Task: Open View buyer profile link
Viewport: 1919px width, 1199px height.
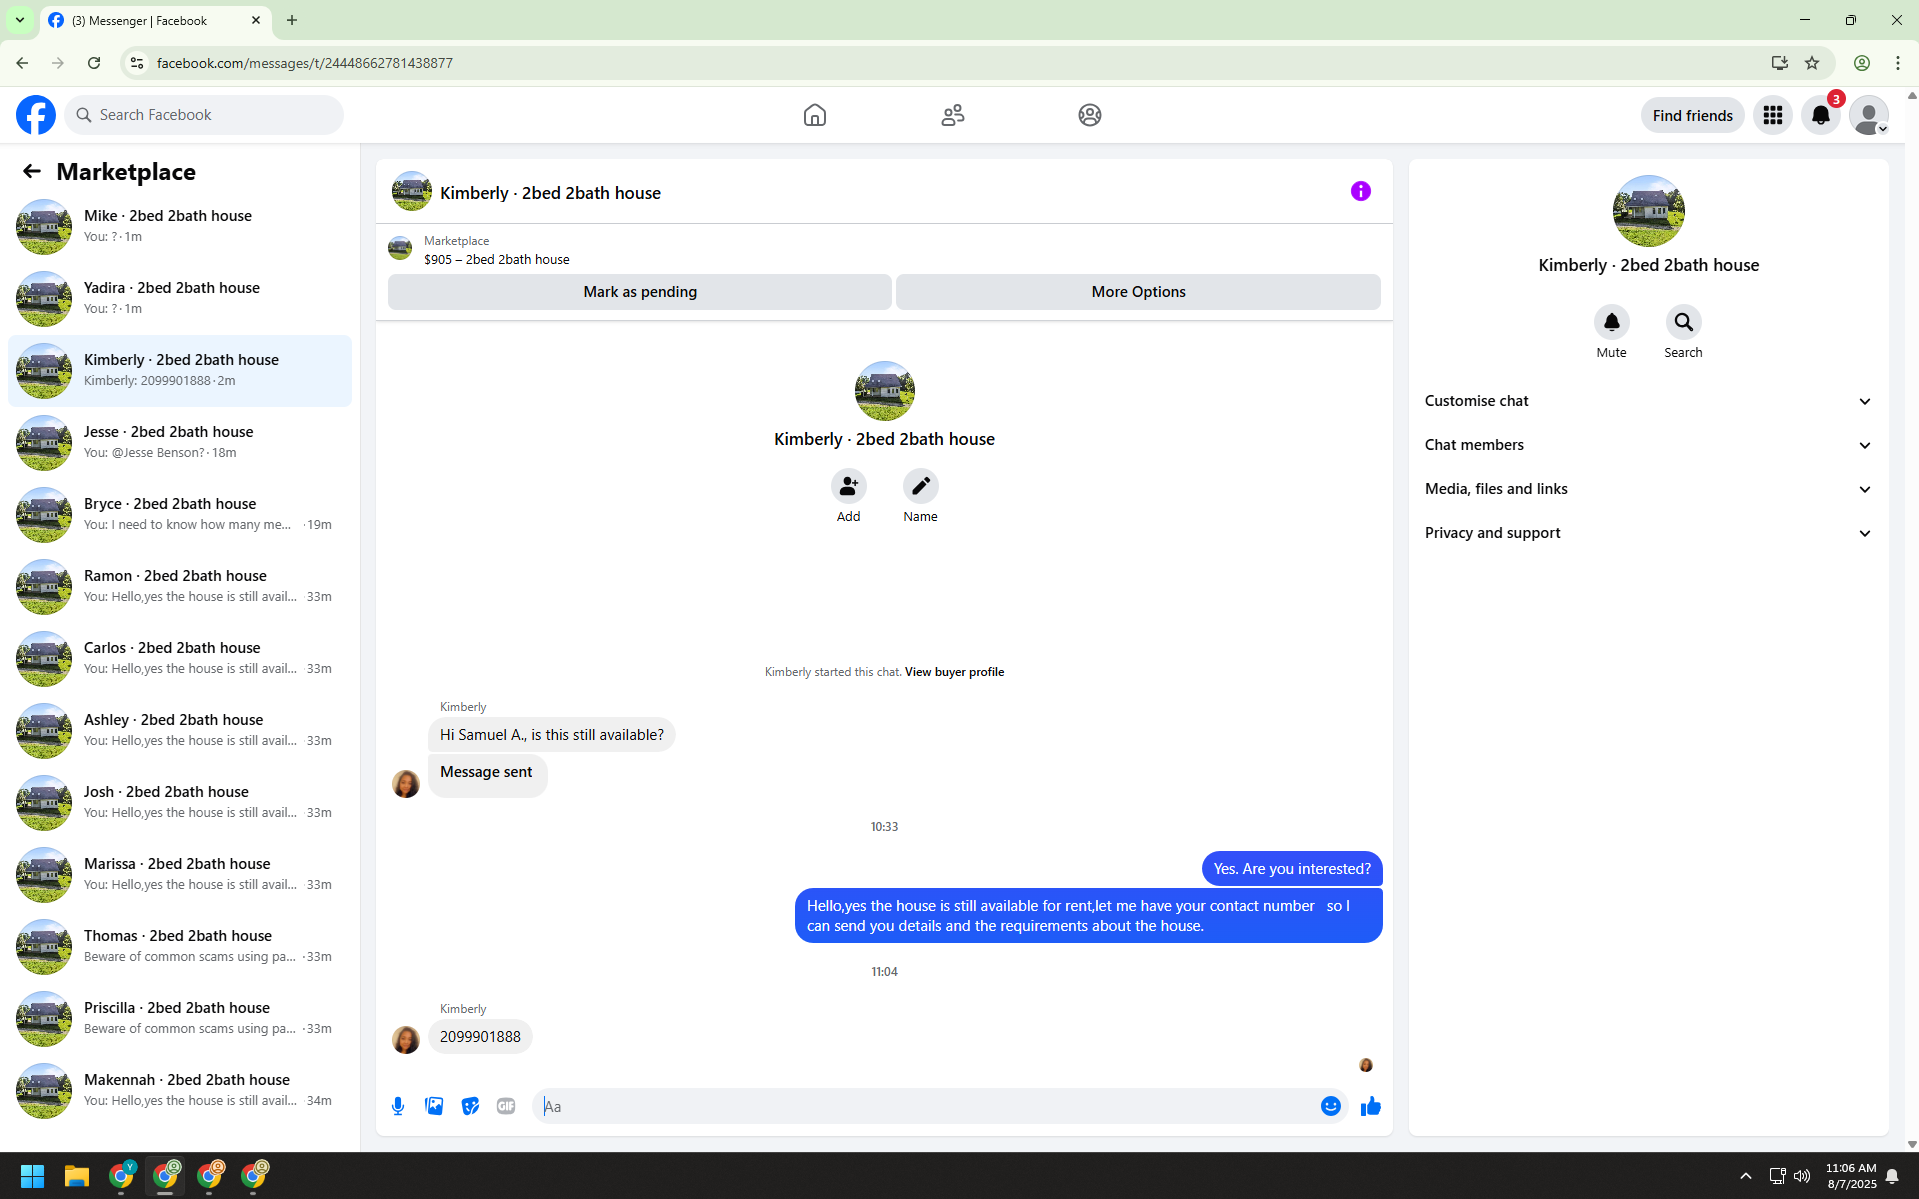Action: pyautogui.click(x=954, y=672)
